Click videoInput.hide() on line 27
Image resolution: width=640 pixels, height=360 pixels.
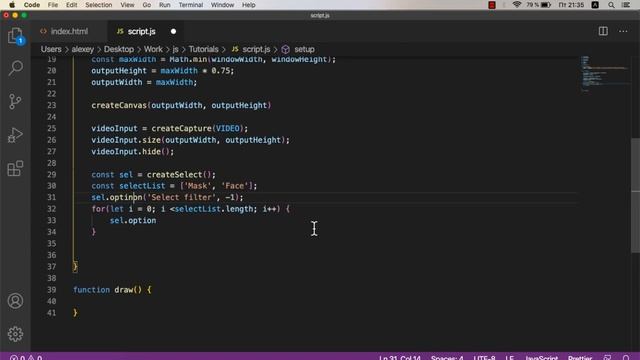[x=133, y=151]
